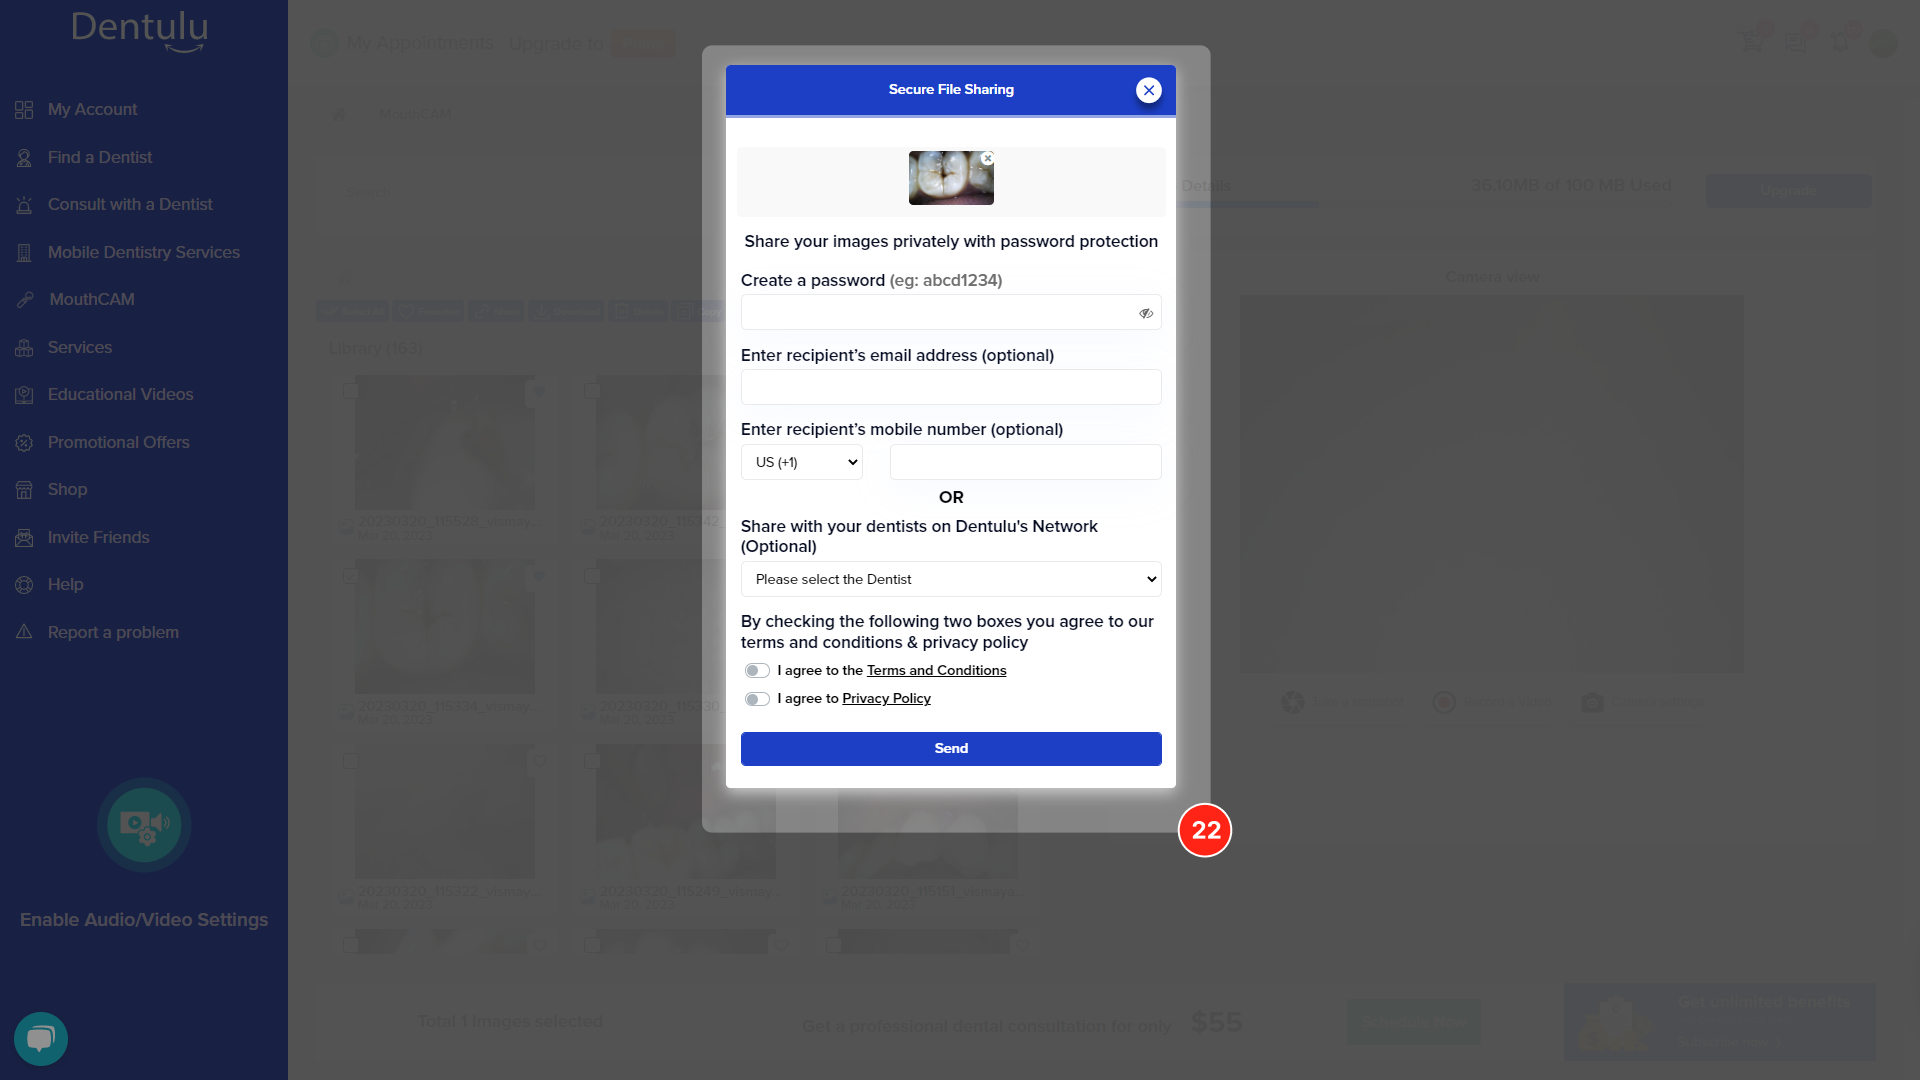
Task: Click the Consult with a Dentist icon
Action: coord(22,204)
